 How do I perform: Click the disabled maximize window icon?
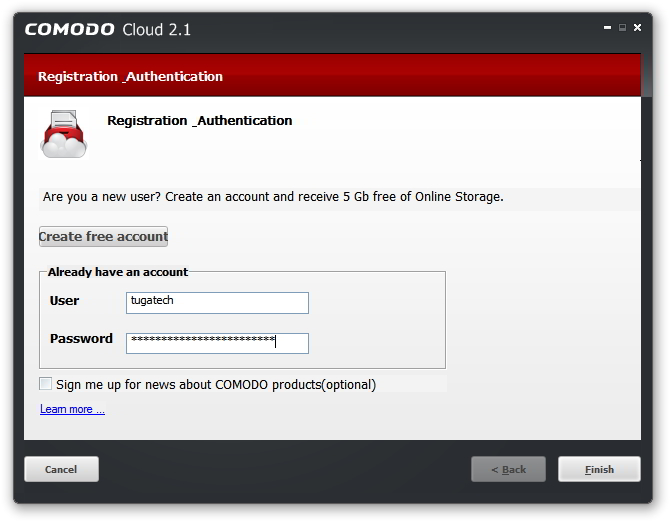pyautogui.click(x=623, y=28)
